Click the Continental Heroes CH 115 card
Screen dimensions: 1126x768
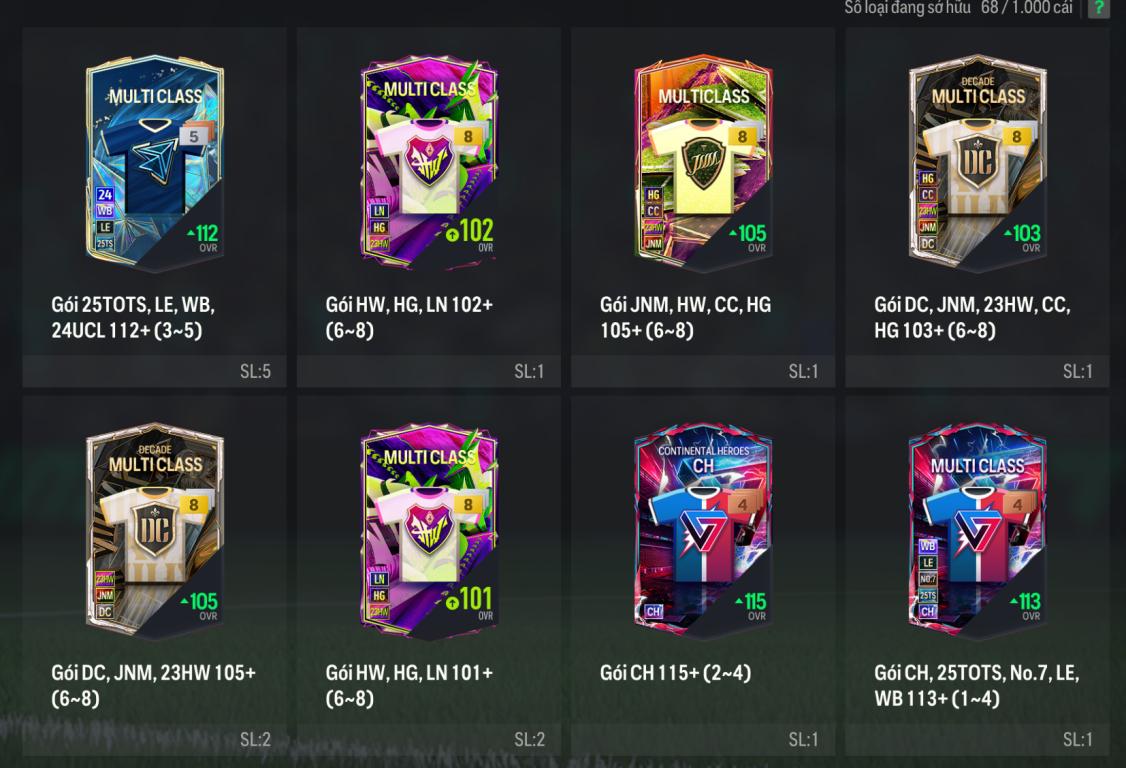pos(703,531)
